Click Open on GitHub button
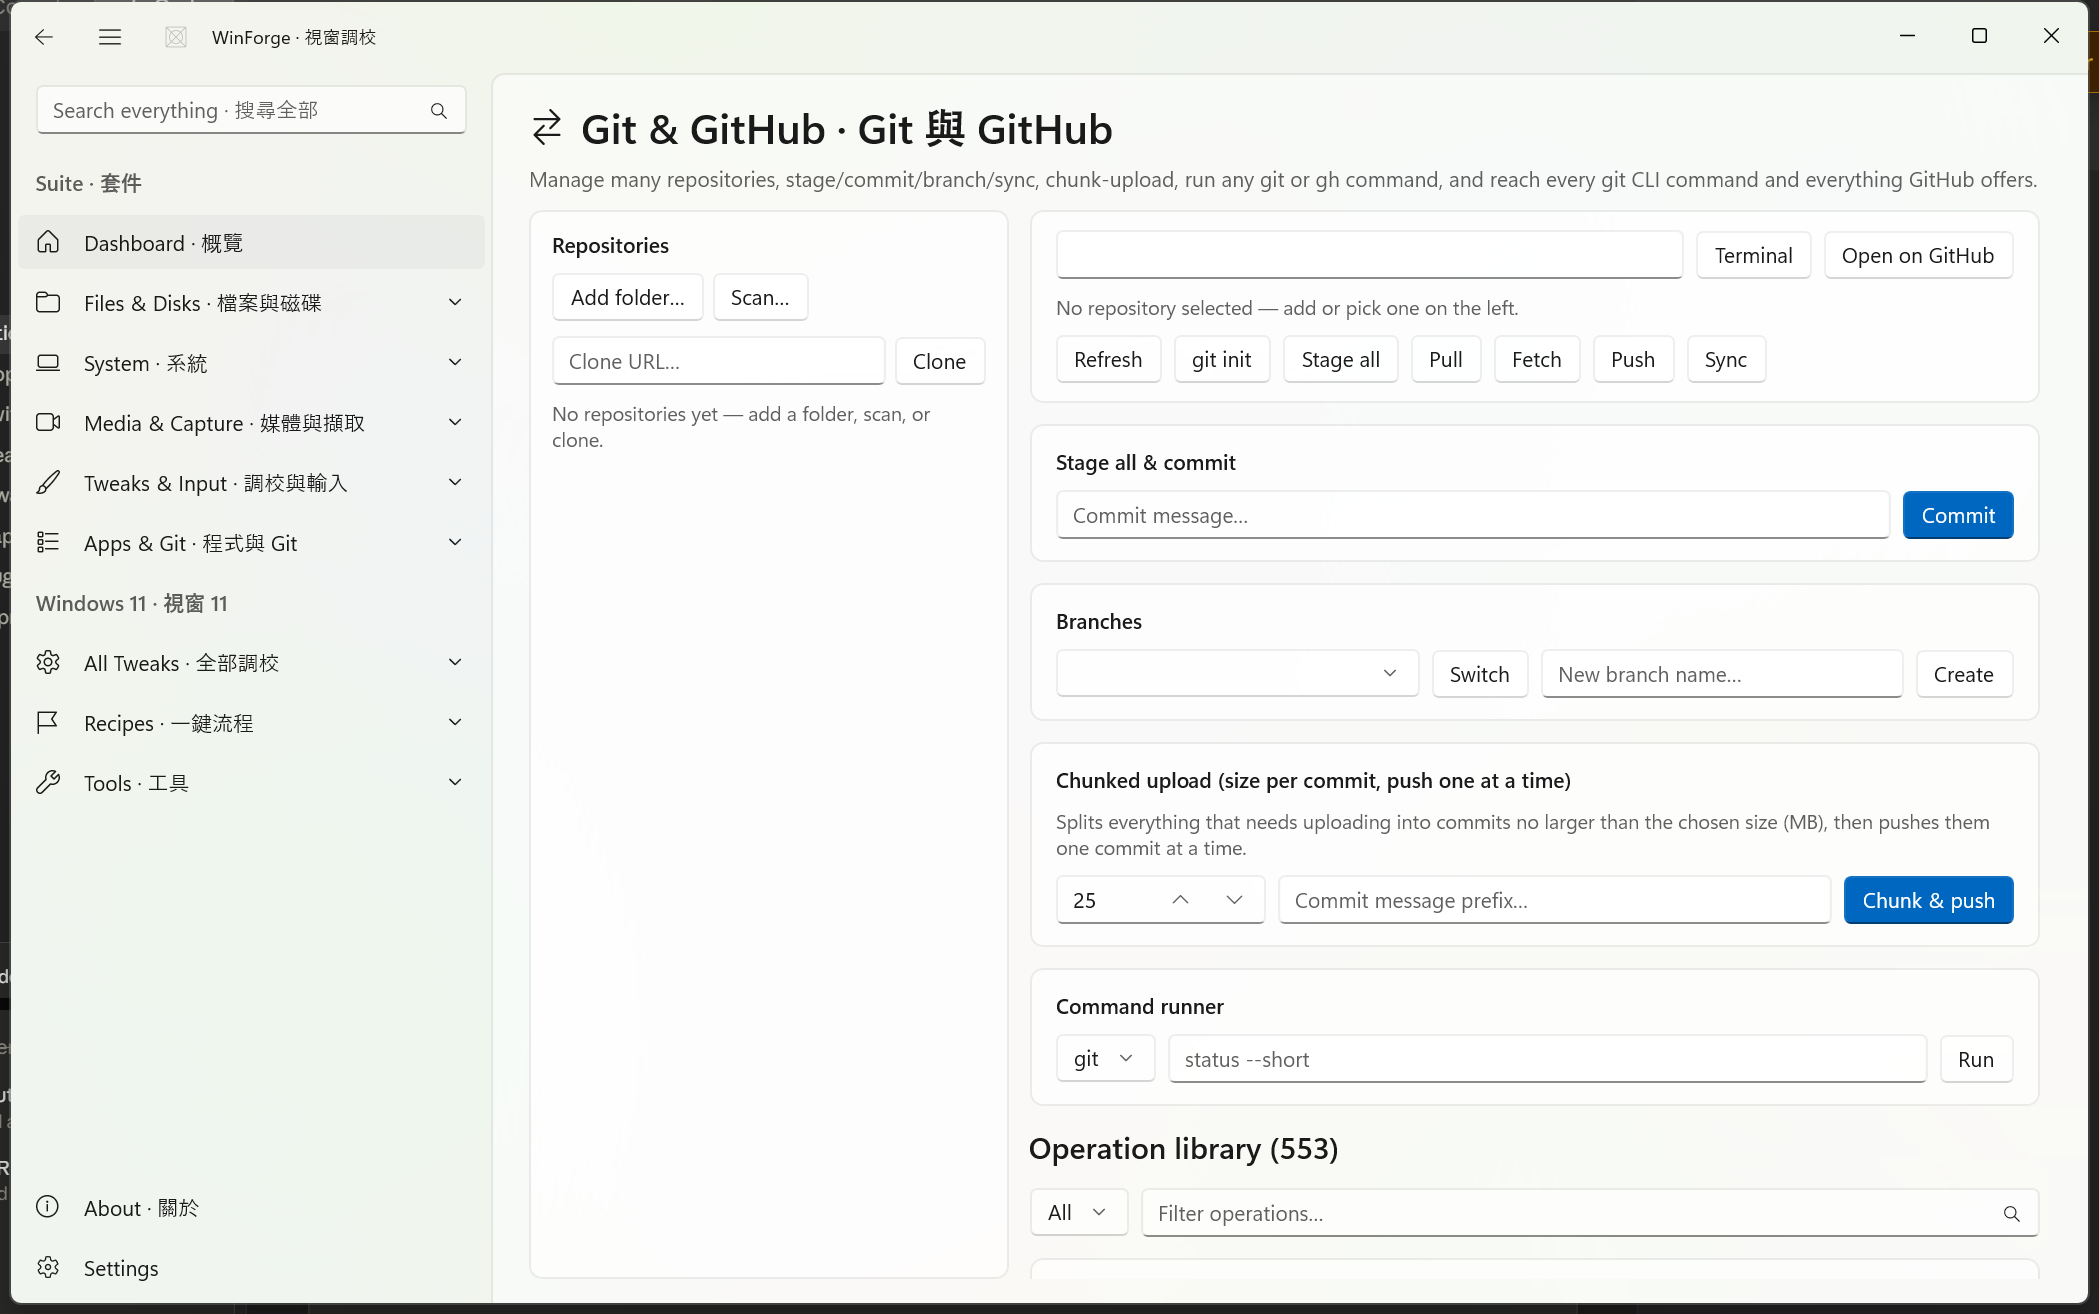The height and width of the screenshot is (1314, 2099). 1918,255
